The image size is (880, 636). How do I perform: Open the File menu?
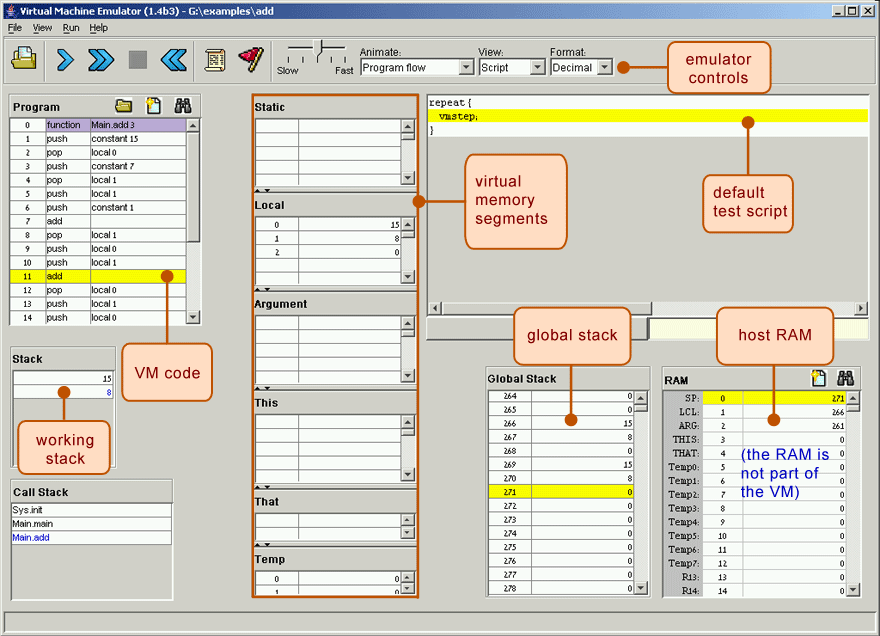tap(15, 28)
